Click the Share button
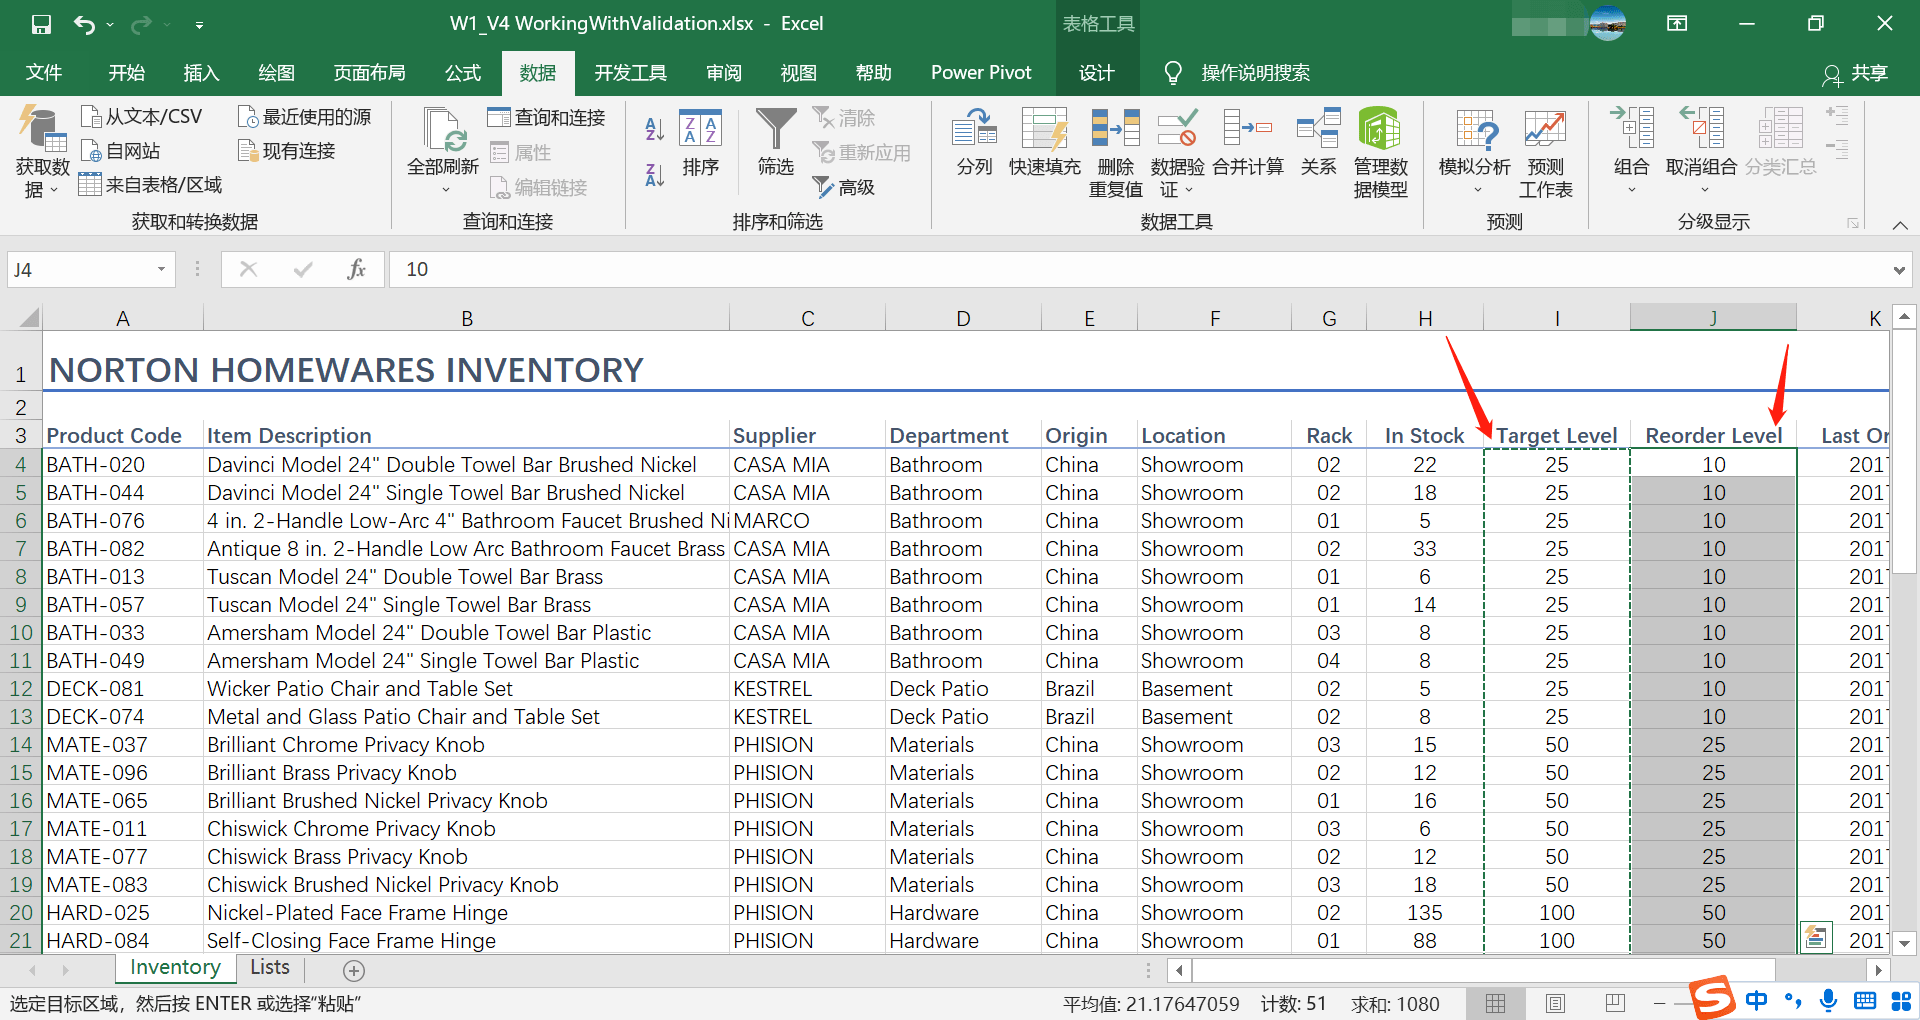1920x1020 pixels. 1855,73
